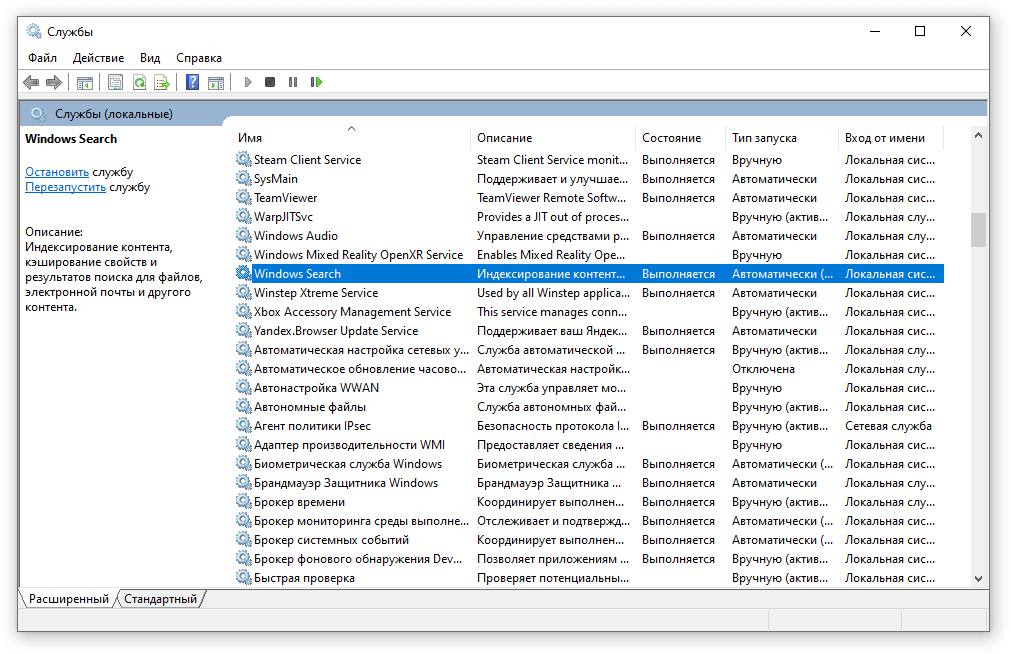Open the Файл menu
Viewport: 1011px width, 654px height.
pyautogui.click(x=42, y=58)
